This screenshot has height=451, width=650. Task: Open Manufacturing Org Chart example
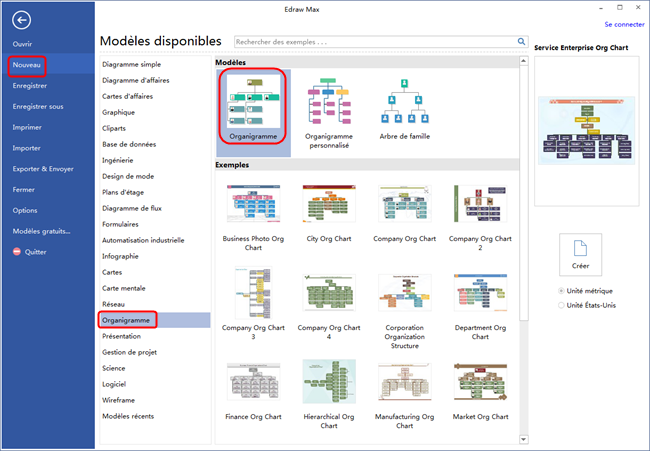click(x=405, y=382)
